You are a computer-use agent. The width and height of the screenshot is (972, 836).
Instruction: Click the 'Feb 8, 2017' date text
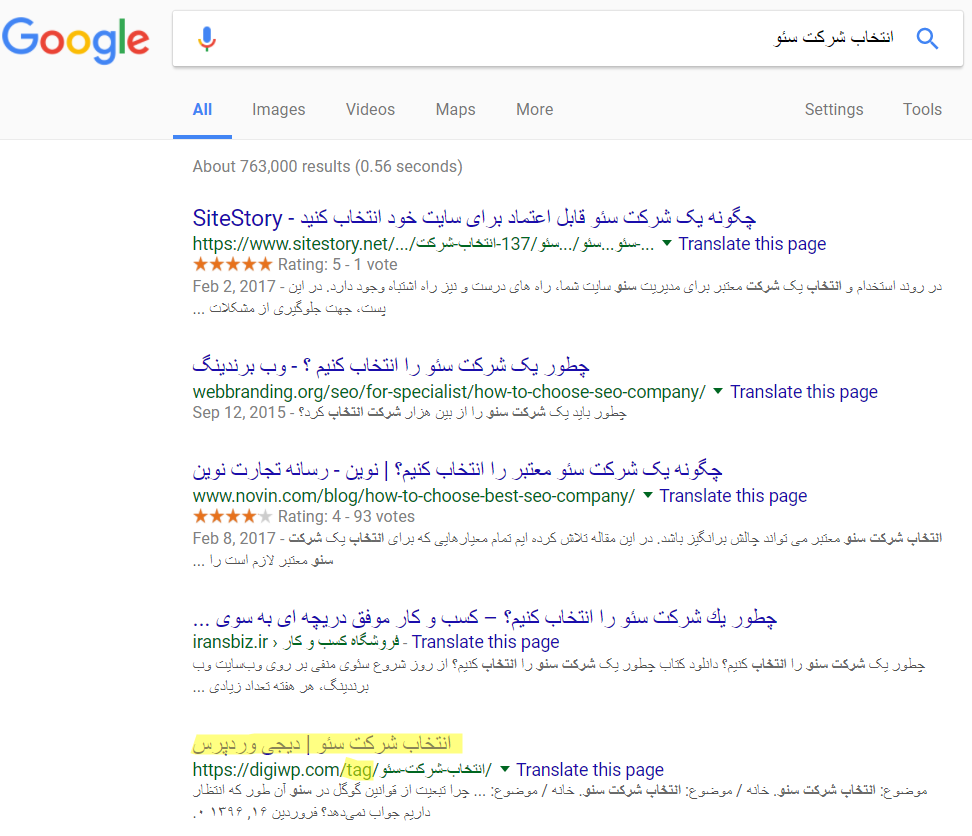234,539
